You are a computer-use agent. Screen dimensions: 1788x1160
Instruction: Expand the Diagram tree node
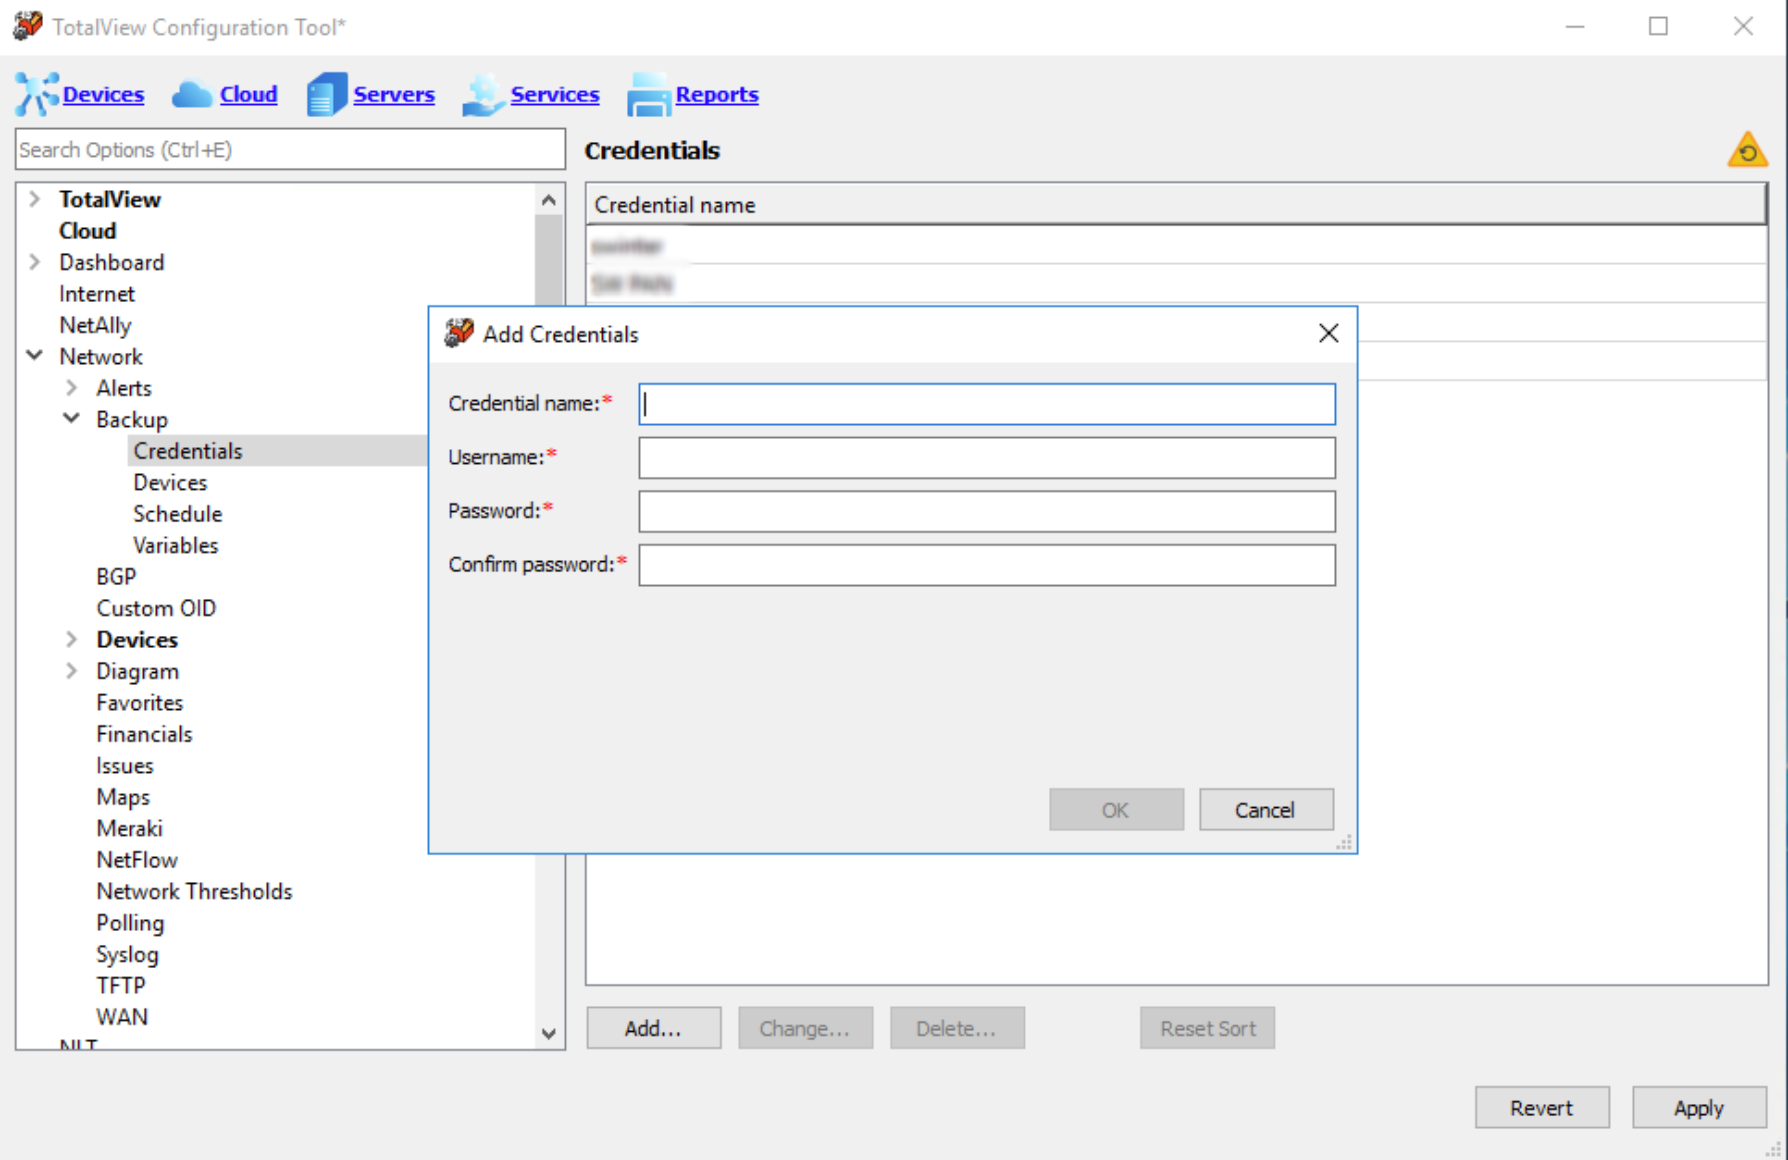pos(72,670)
